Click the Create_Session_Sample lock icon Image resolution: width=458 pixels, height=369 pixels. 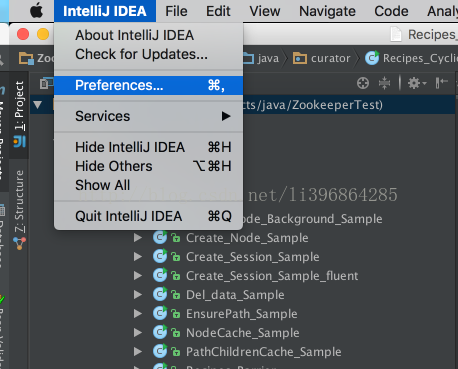pyautogui.click(x=176, y=257)
